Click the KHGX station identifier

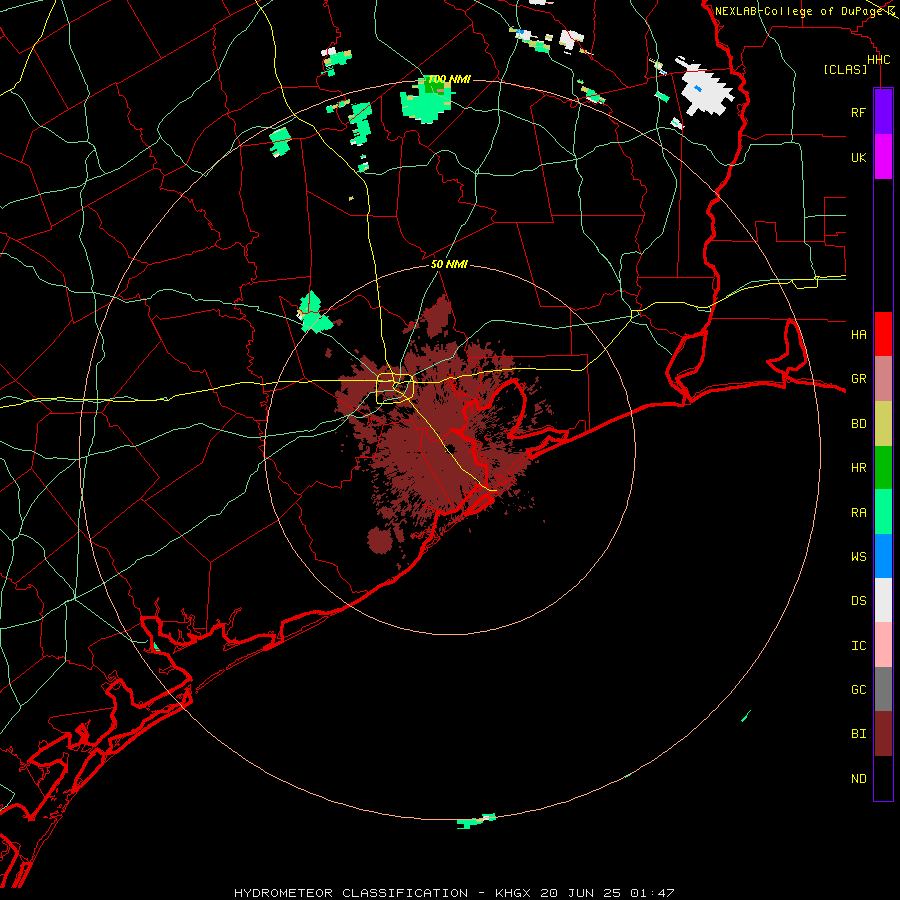(513, 893)
